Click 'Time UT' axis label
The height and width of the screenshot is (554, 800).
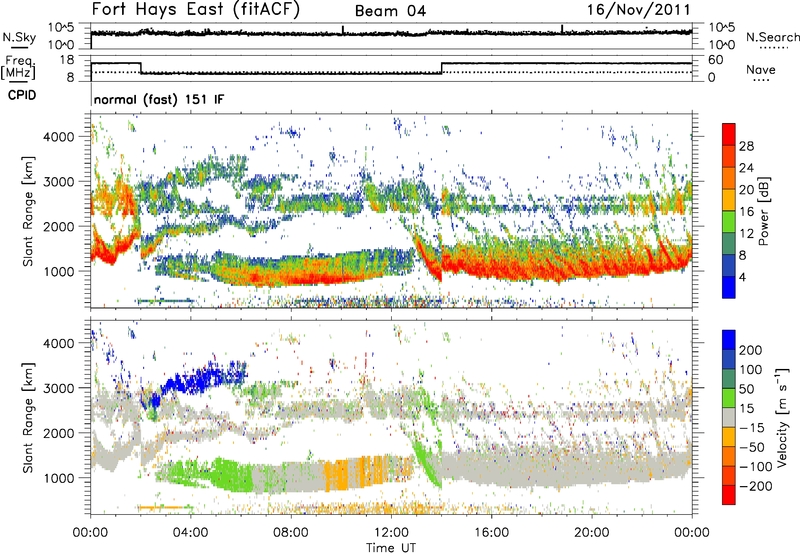(x=391, y=547)
